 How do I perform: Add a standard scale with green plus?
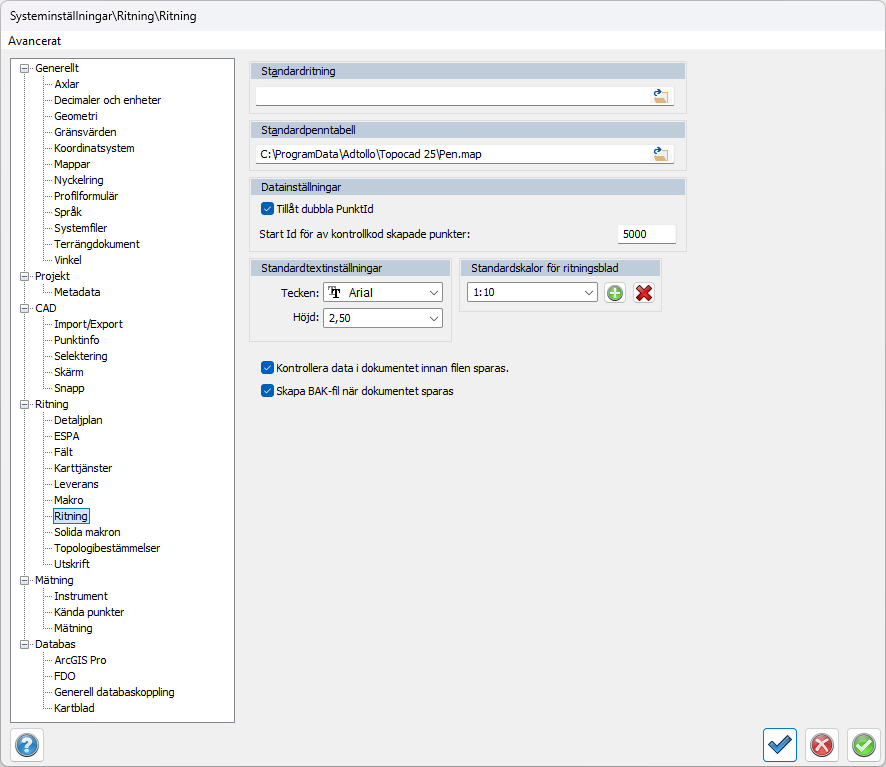pos(615,293)
